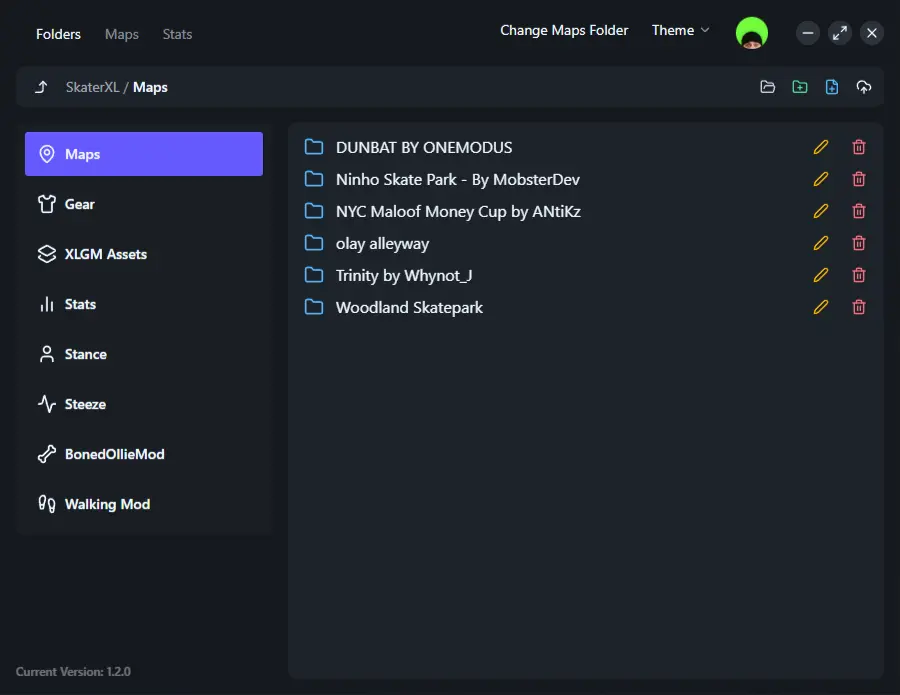Click pencil icon for NYC Maloof Money Cup

[x=821, y=211]
